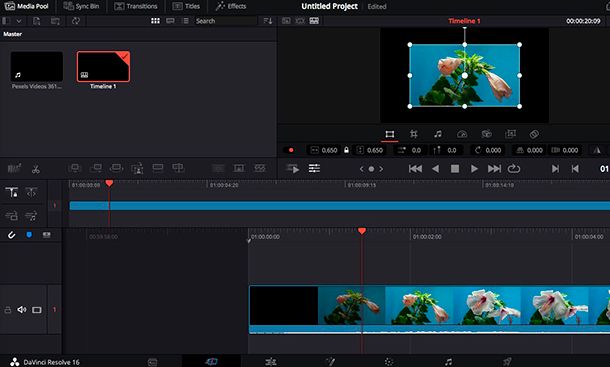Open the media pool sort menu

click(x=268, y=21)
